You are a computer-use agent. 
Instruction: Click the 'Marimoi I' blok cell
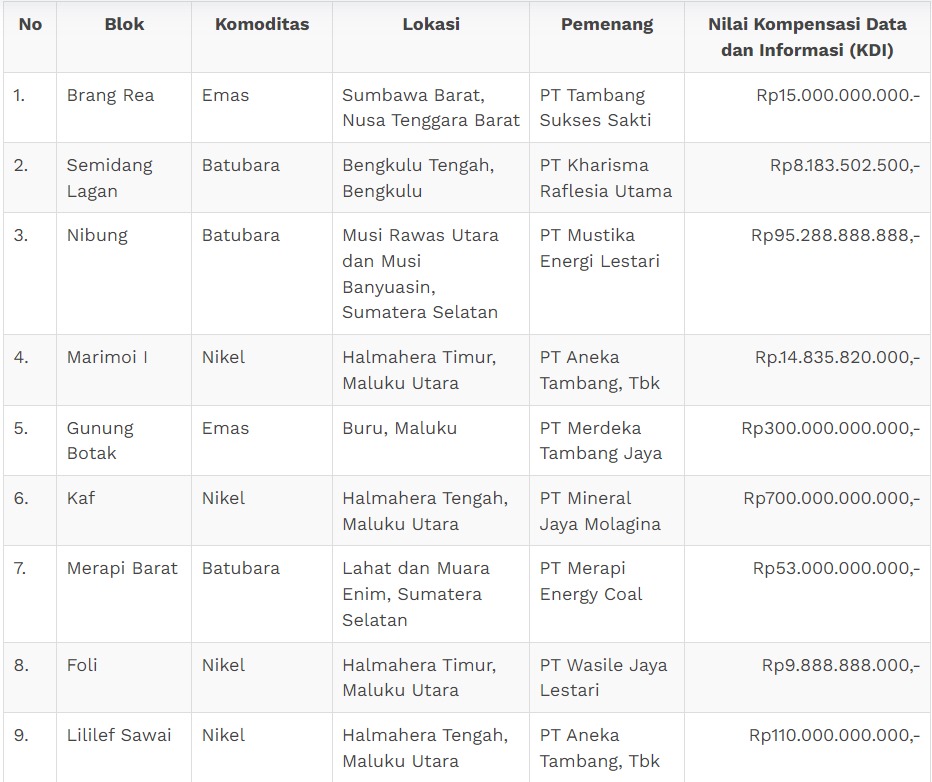click(x=107, y=358)
